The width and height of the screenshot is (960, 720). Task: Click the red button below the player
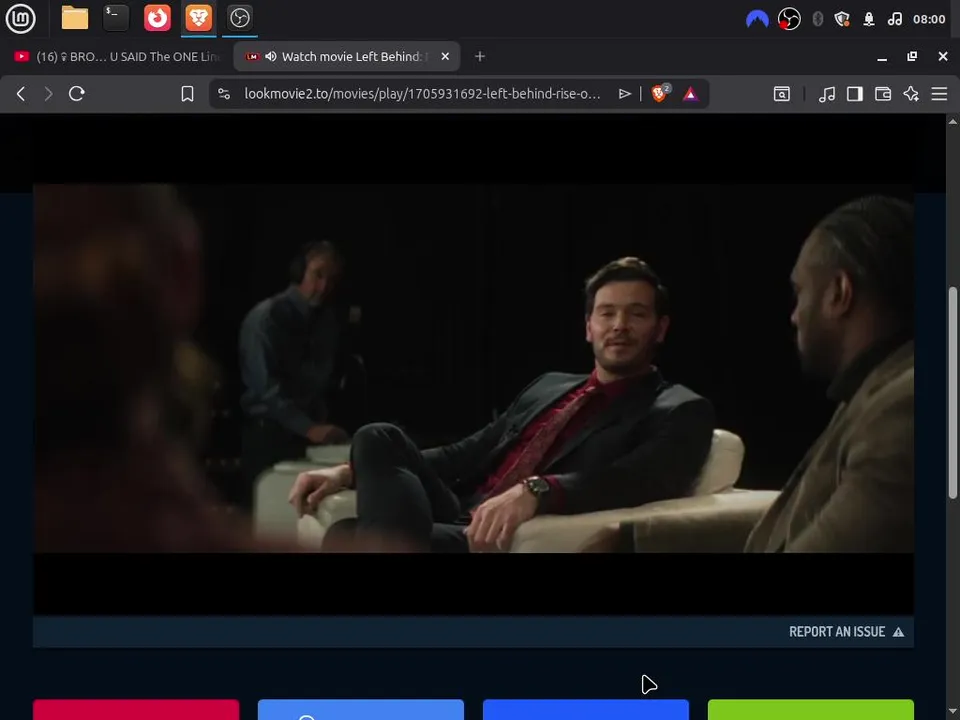pyautogui.click(x=136, y=710)
